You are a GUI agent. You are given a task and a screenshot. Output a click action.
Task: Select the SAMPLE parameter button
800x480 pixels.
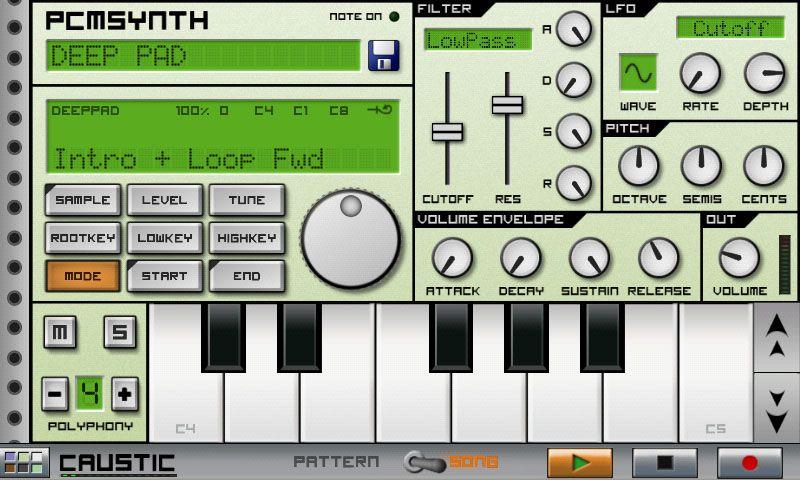pyautogui.click(x=83, y=200)
